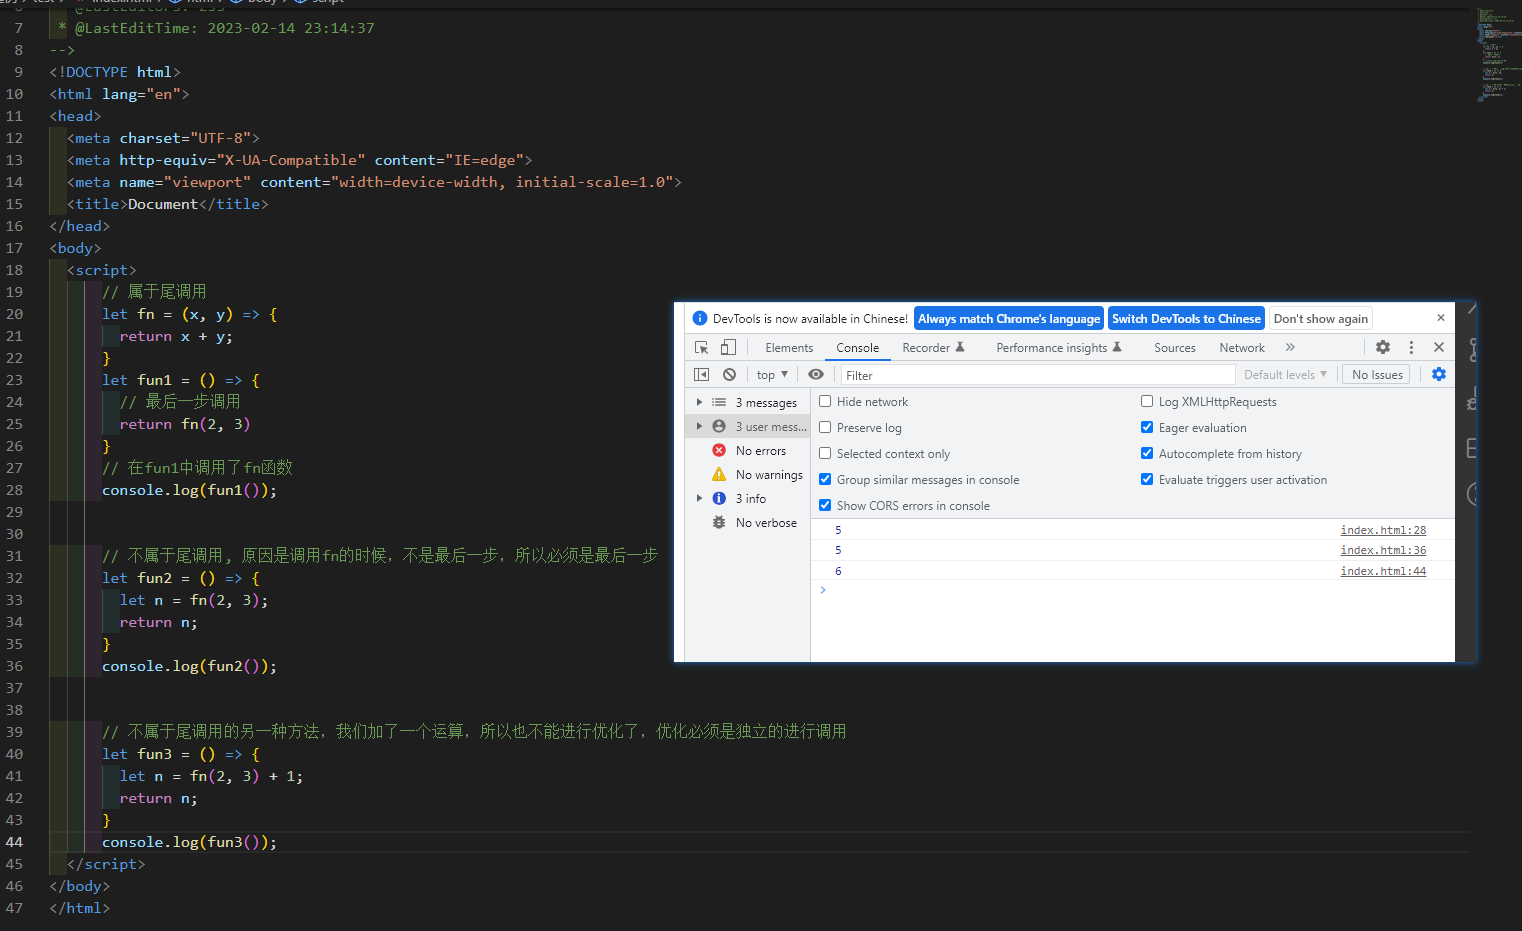Viewport: 1522px width, 931px height.
Task: Dismiss the Chinese language infobar
Action: click(x=1441, y=318)
